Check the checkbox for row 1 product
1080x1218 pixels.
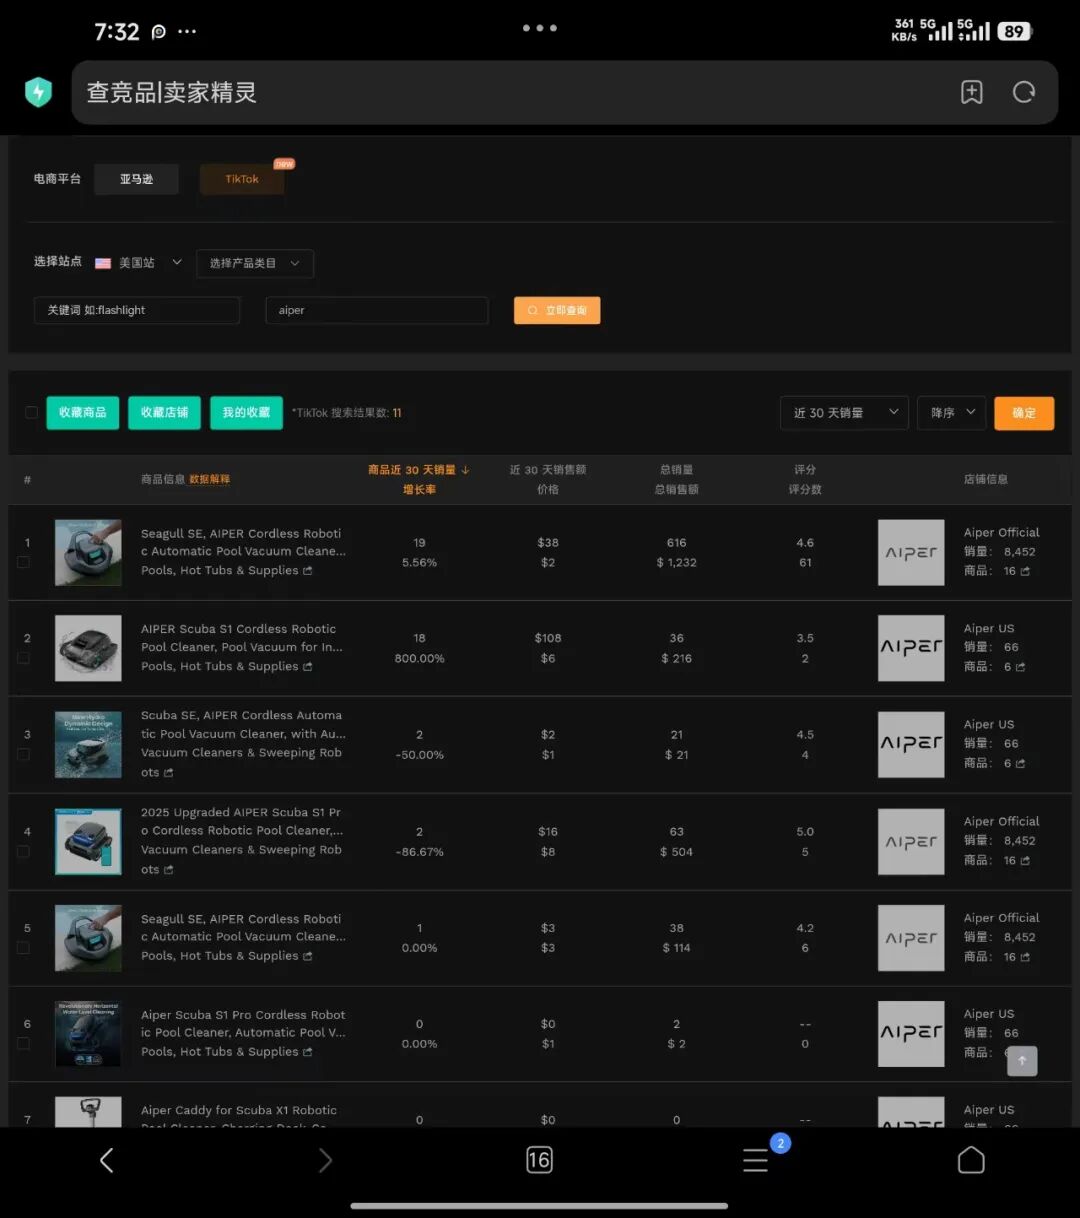click(23, 562)
